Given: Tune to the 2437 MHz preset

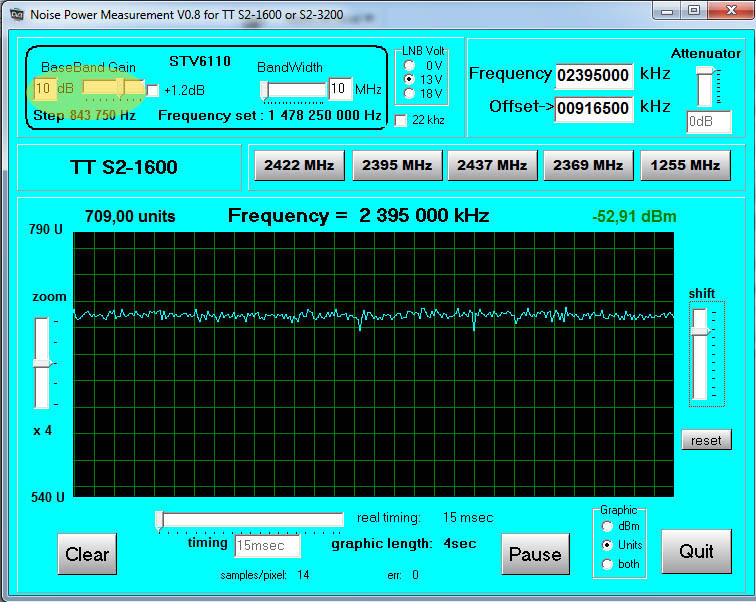Looking at the screenshot, I should tap(492, 165).
